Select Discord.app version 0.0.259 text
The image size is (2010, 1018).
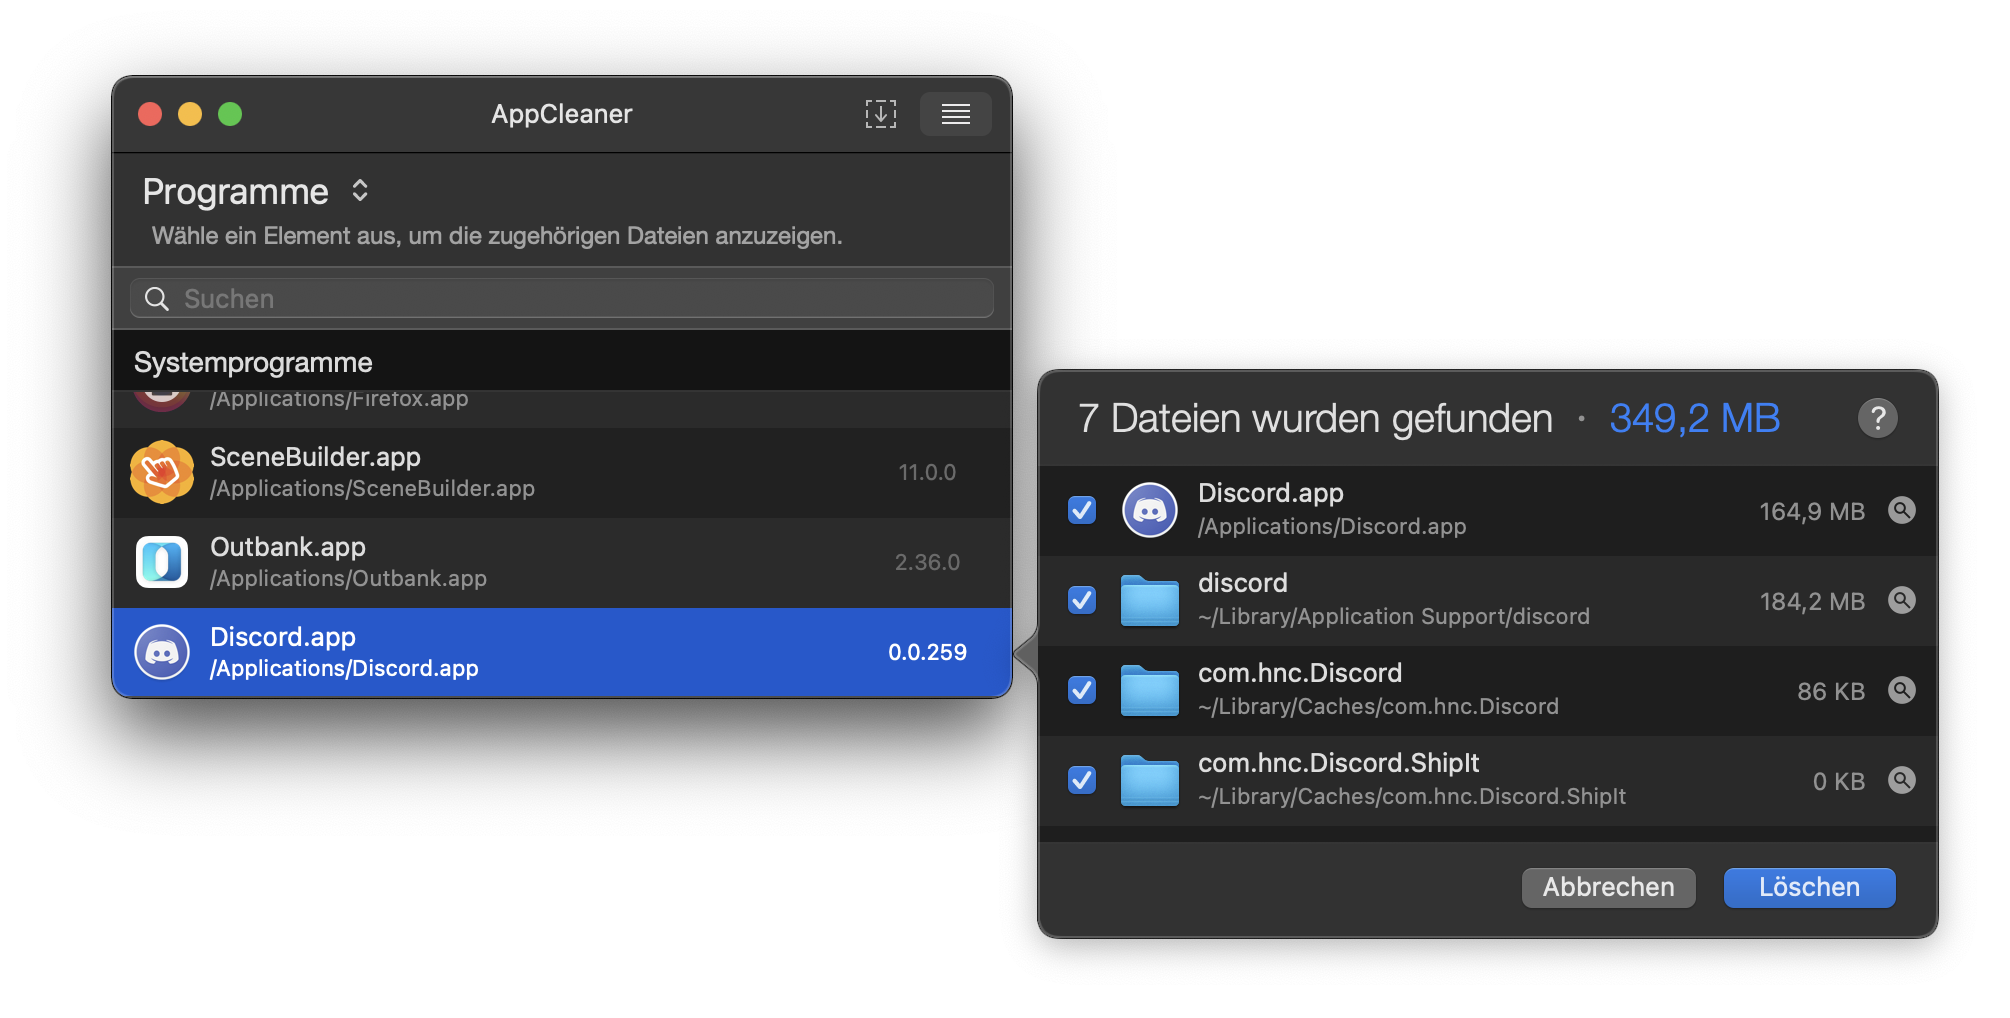click(927, 652)
